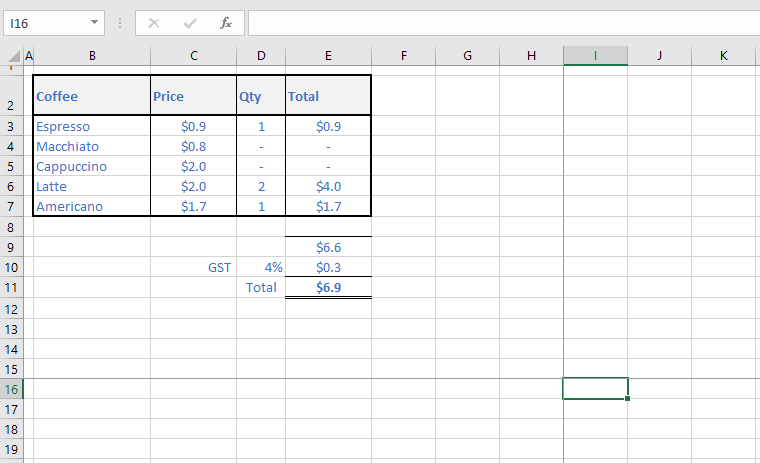Click Espresso quantity cell '1'
Image resolution: width=760 pixels, height=463 pixels.
point(261,126)
